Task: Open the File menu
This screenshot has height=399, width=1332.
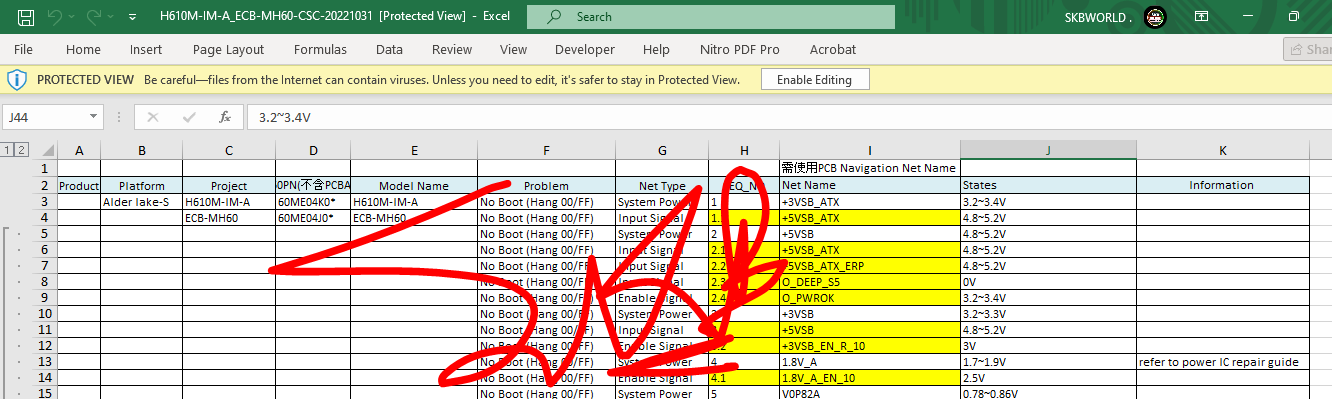Action: (23, 49)
